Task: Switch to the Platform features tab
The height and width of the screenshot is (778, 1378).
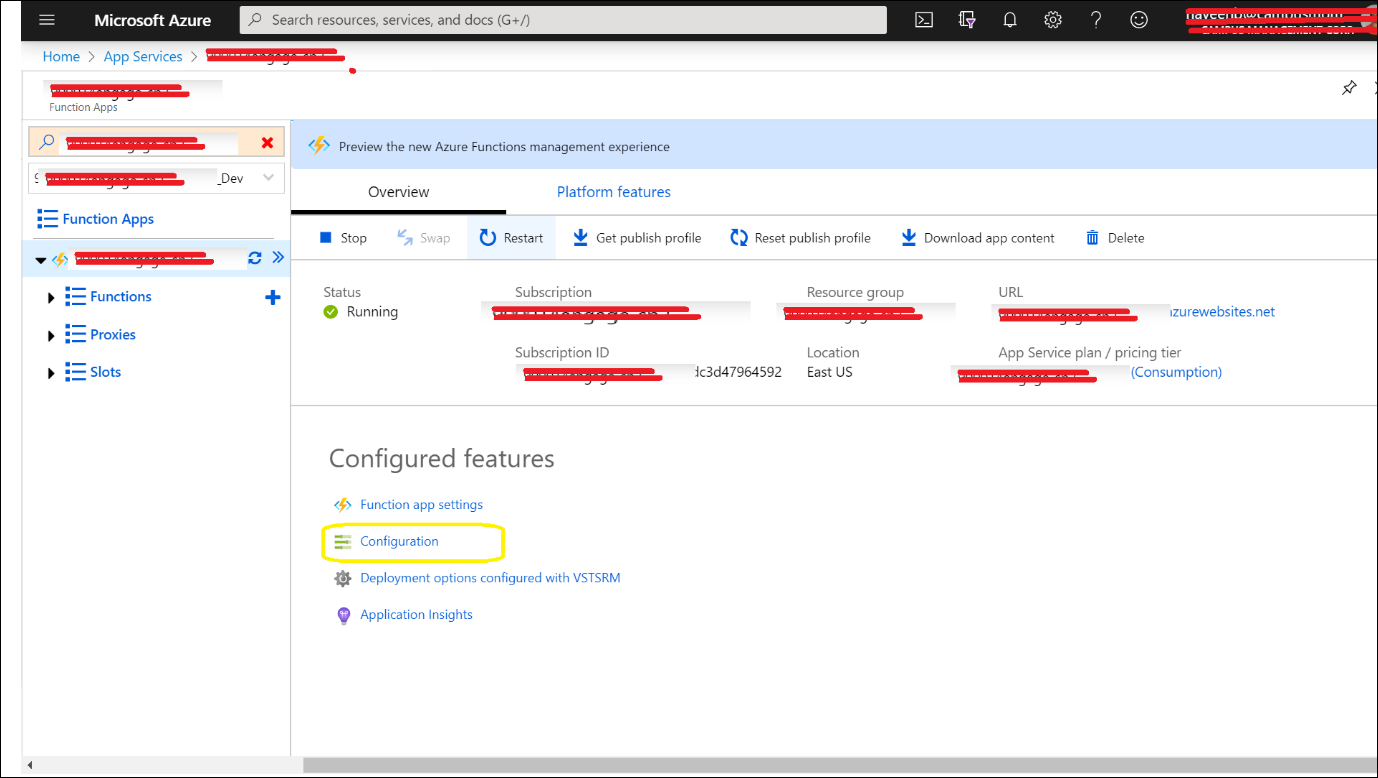Action: pyautogui.click(x=613, y=192)
